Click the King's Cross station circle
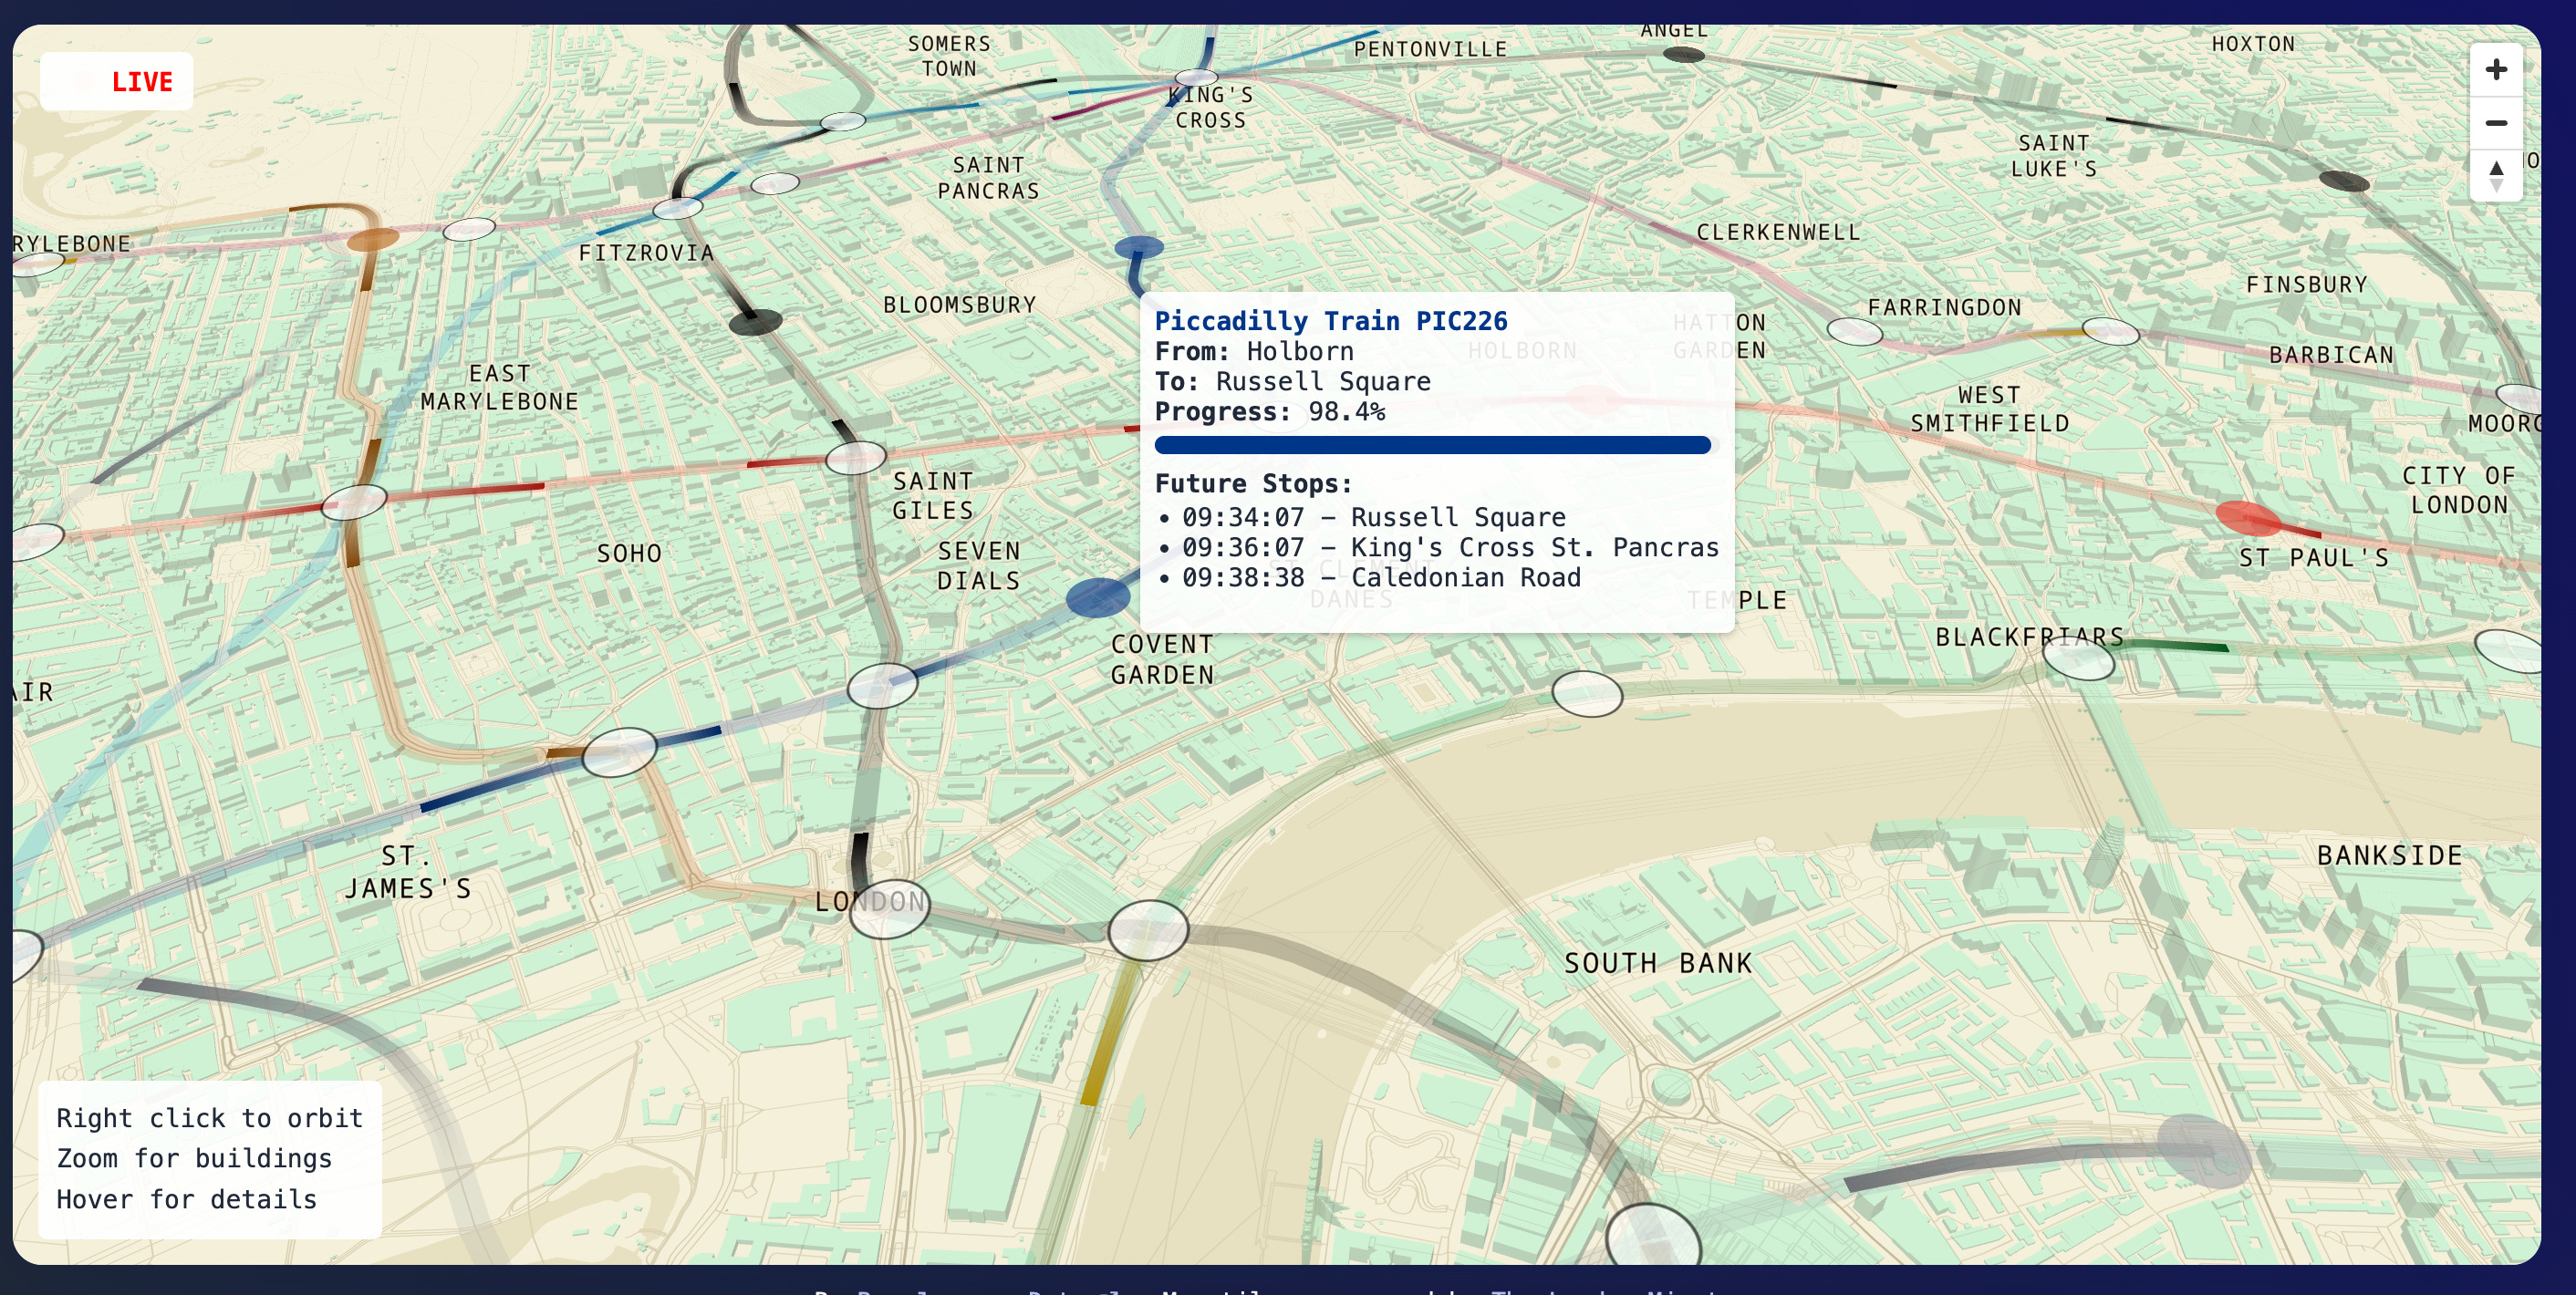Screen dimensions: 2576x1295 click(x=1195, y=77)
